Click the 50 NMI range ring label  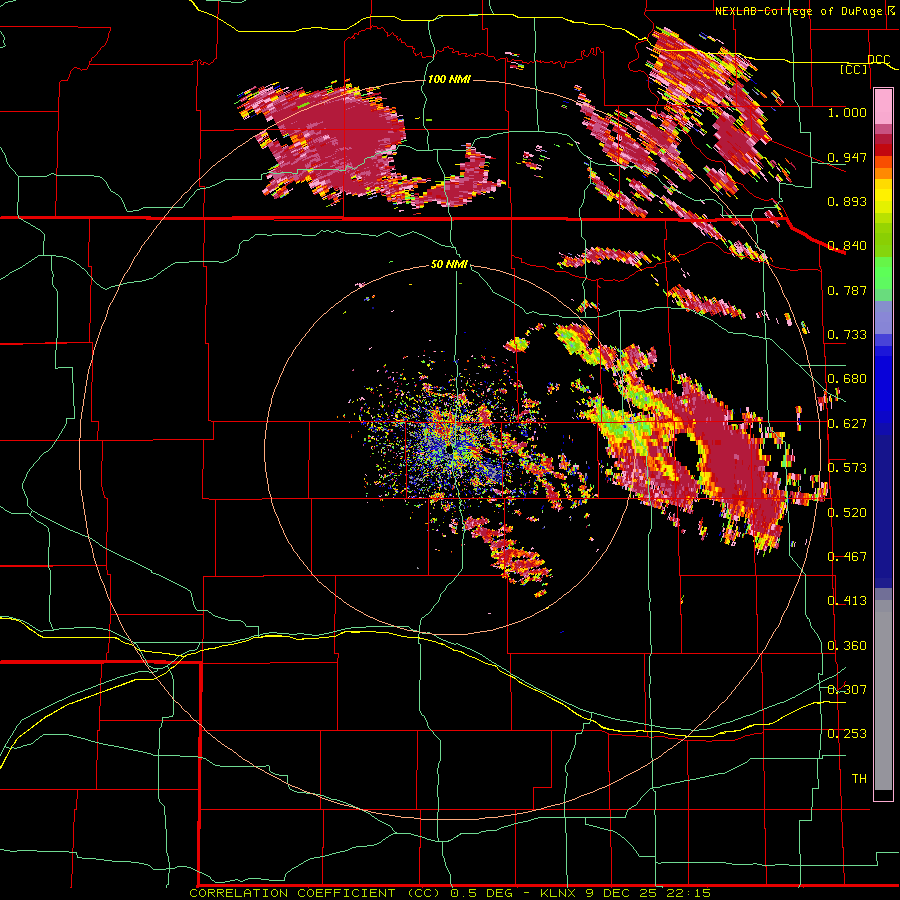click(x=449, y=265)
